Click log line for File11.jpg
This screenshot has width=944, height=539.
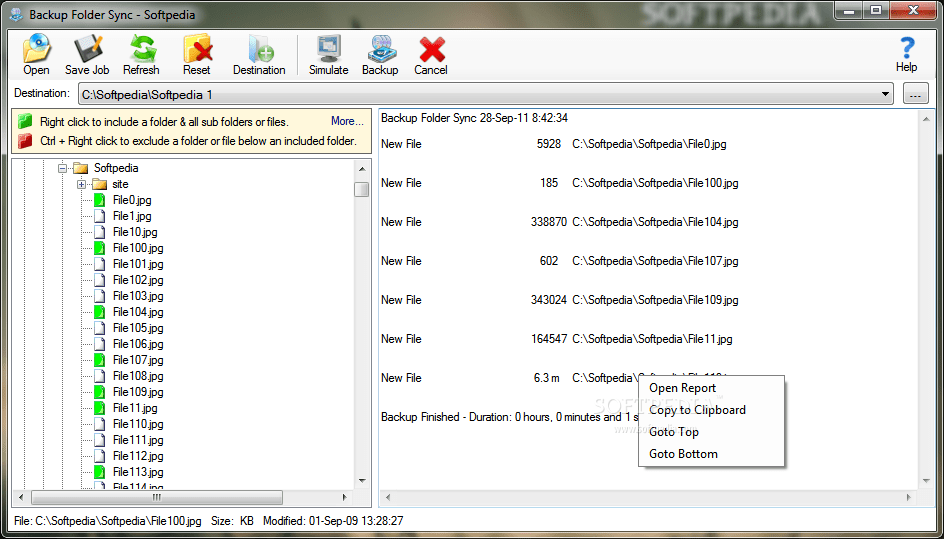pos(557,339)
